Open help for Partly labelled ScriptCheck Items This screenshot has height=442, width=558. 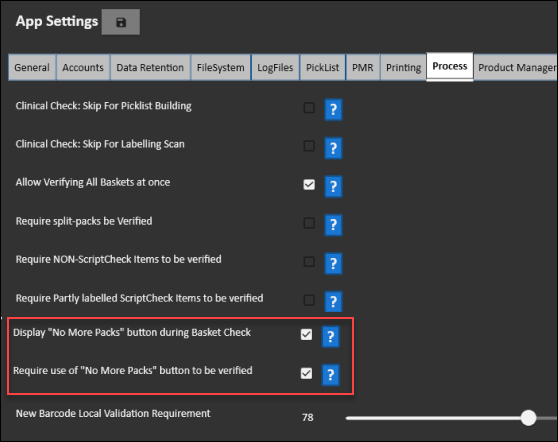click(333, 302)
